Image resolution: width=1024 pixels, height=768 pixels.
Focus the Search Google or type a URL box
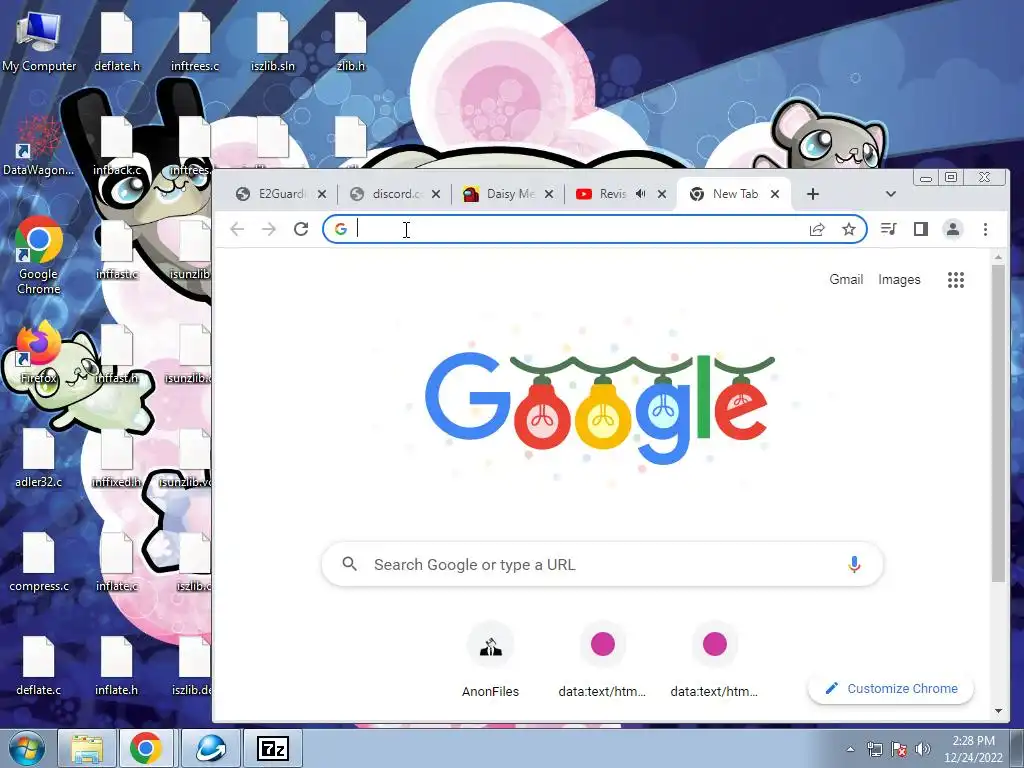click(602, 564)
